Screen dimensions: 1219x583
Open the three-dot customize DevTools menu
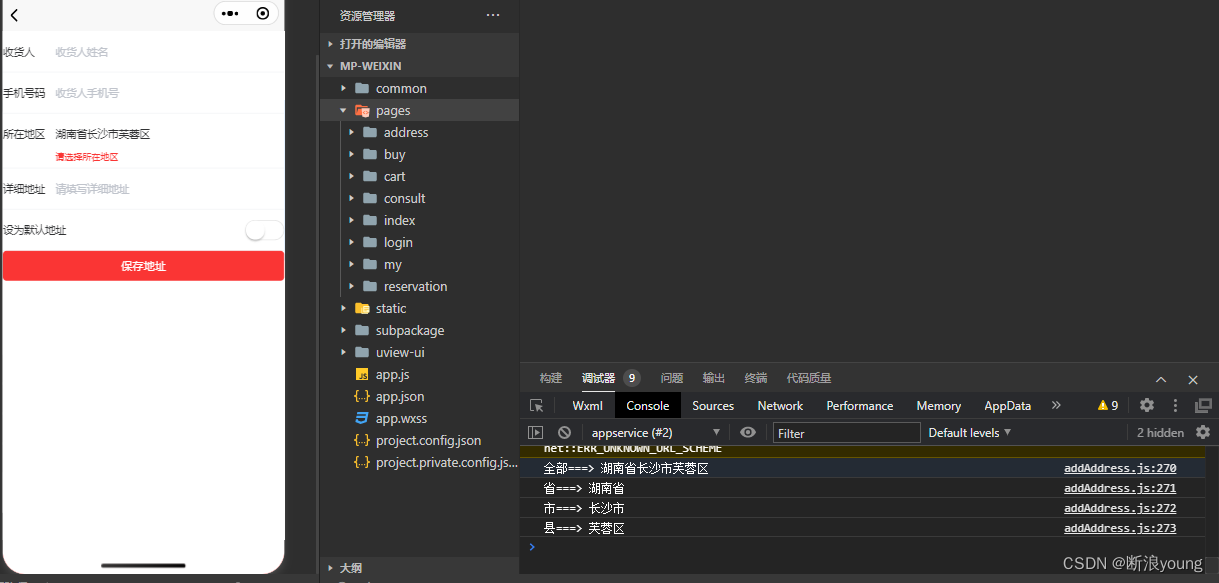tap(1174, 405)
